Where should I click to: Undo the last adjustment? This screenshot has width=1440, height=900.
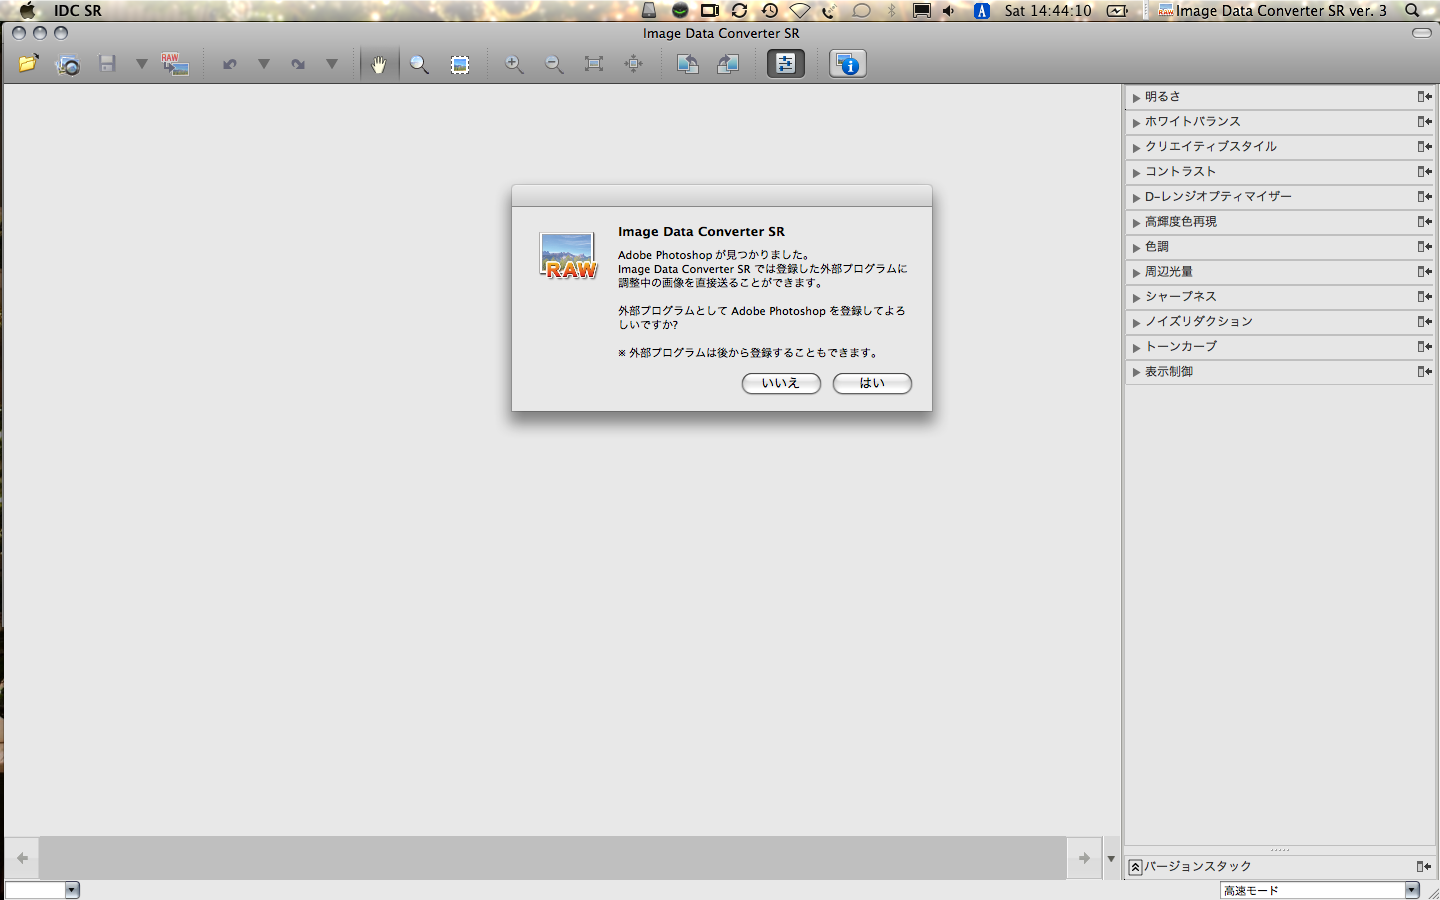[x=229, y=64]
